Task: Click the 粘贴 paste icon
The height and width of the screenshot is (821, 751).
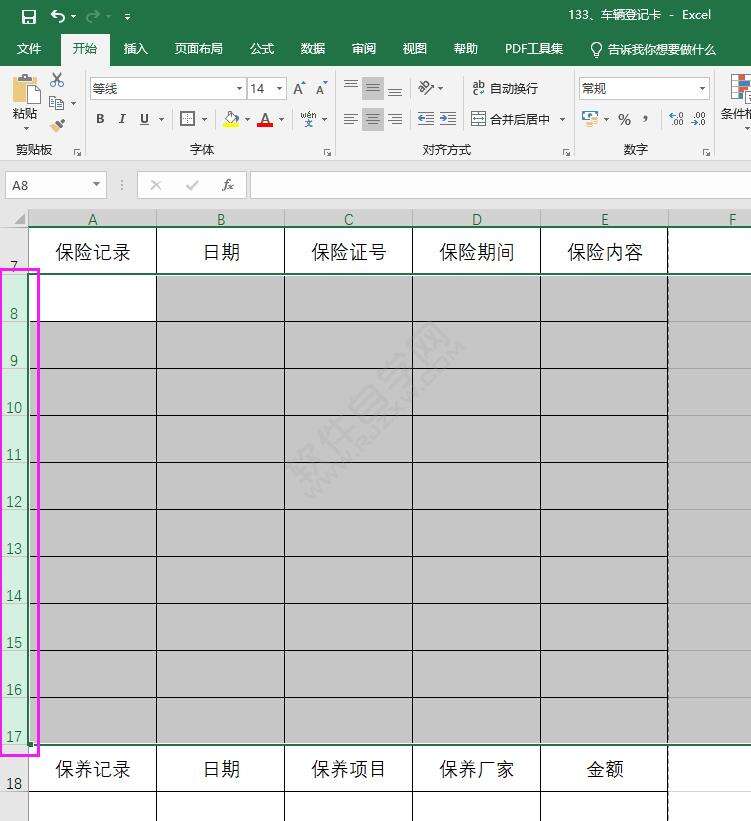Action: pyautogui.click(x=26, y=89)
